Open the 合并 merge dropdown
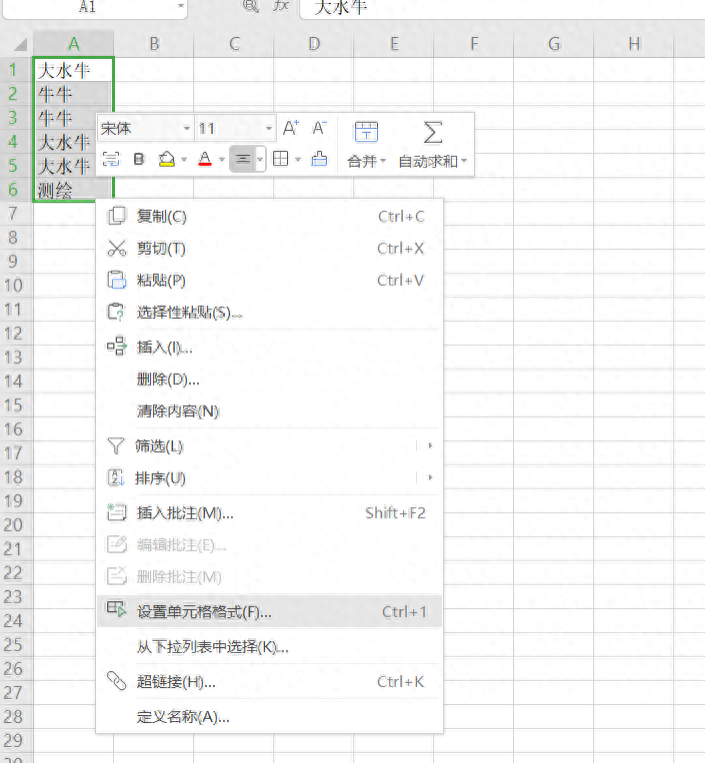 366,162
